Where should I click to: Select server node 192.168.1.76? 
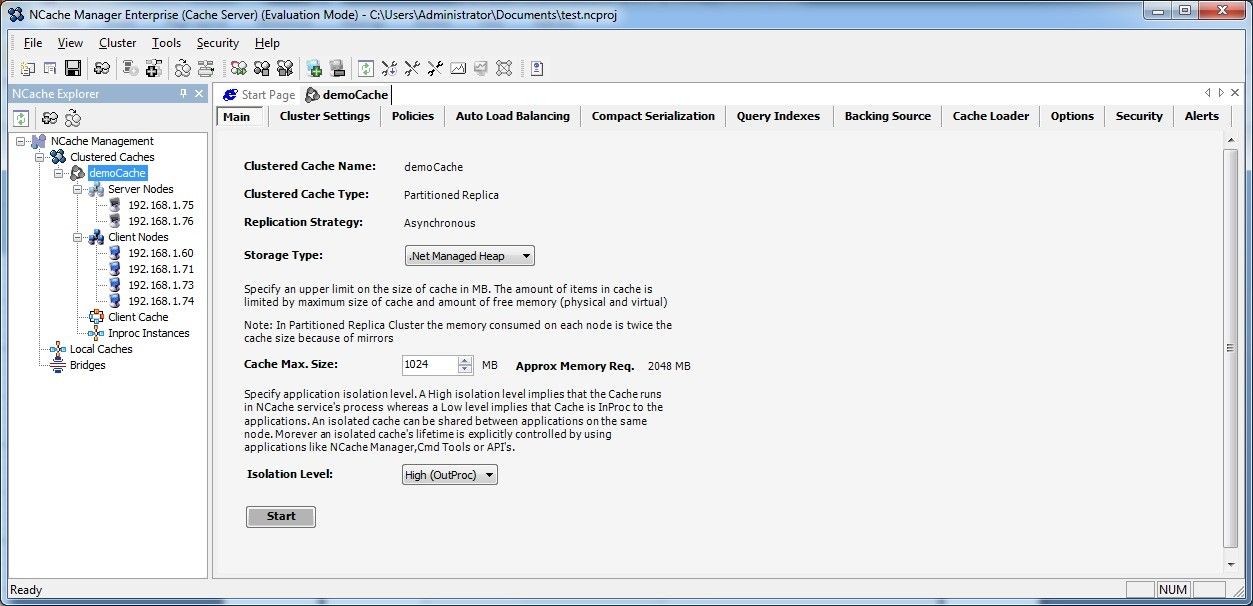[160, 221]
